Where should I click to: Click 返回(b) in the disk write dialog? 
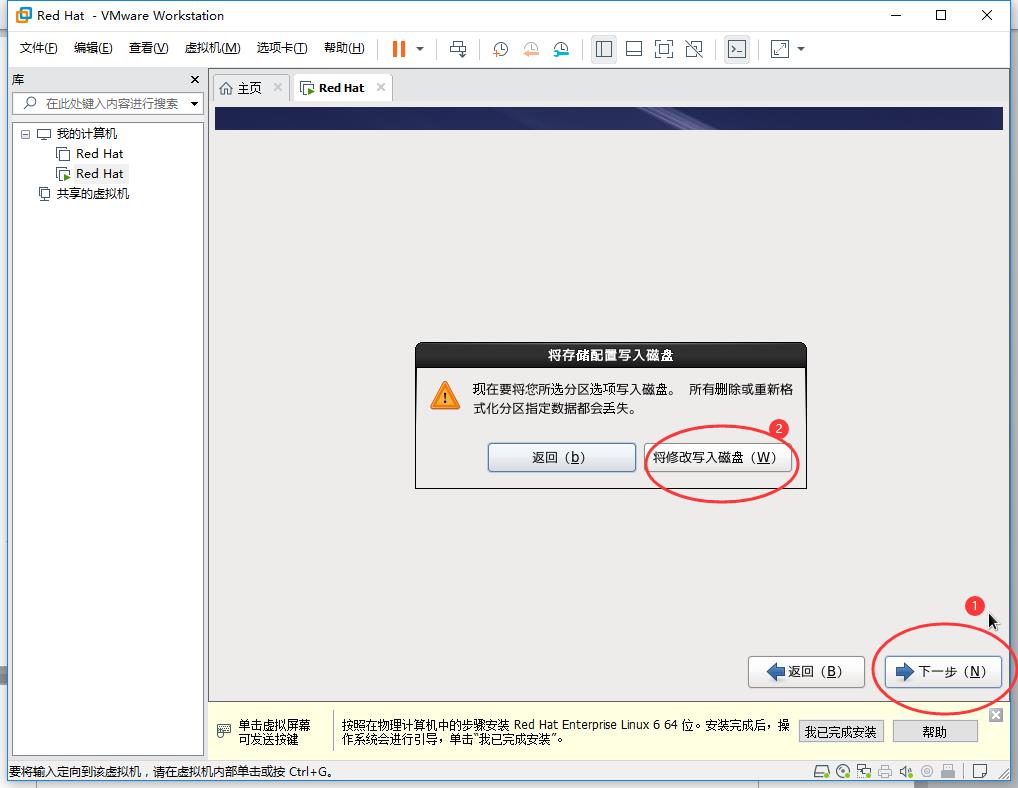[x=562, y=458]
